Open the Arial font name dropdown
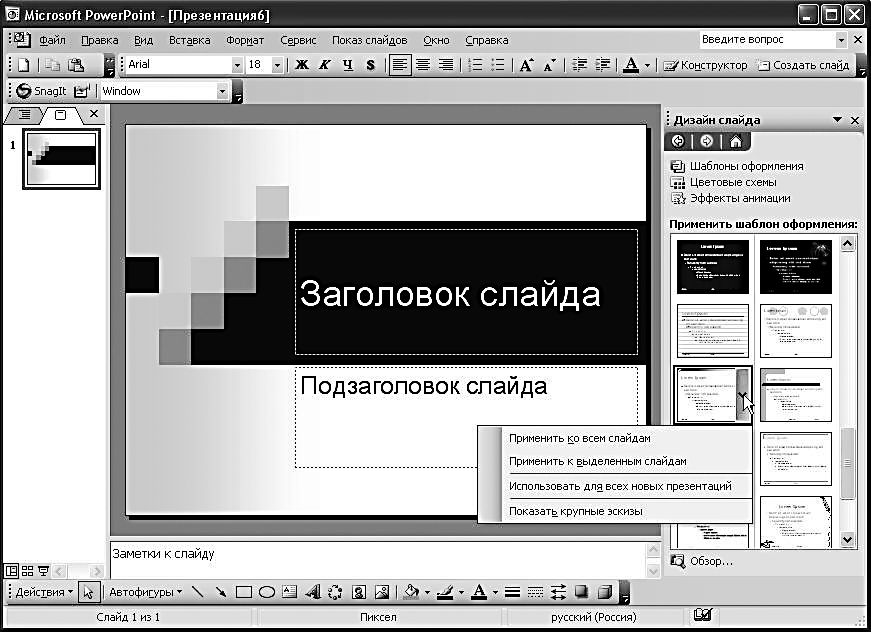871x632 pixels. pos(237,65)
